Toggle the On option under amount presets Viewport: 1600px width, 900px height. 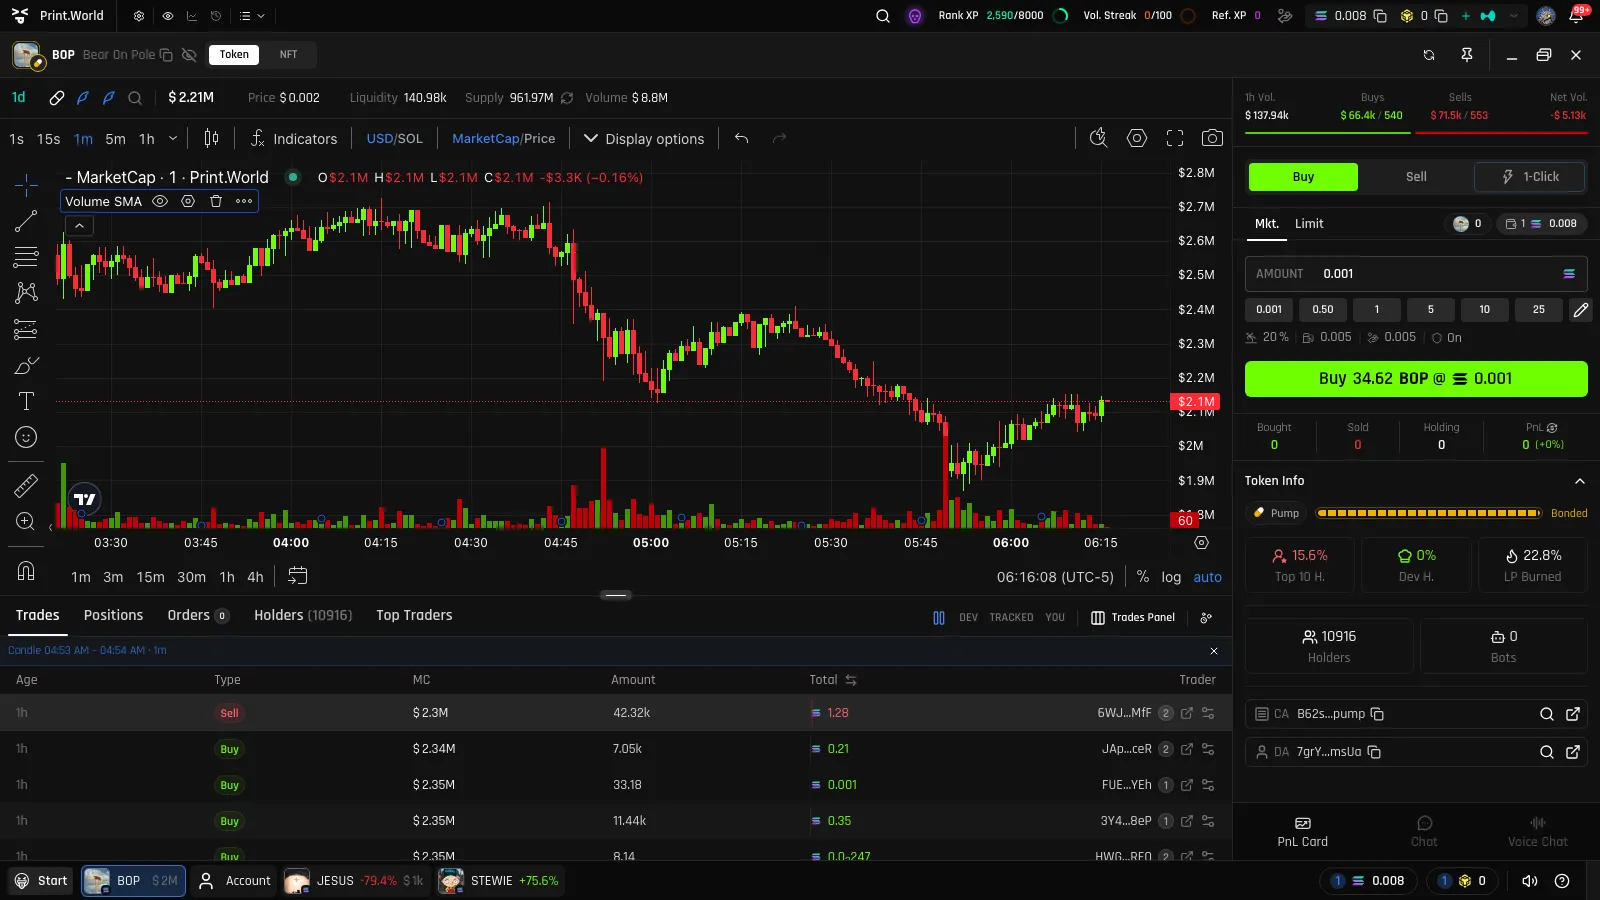coord(1446,338)
